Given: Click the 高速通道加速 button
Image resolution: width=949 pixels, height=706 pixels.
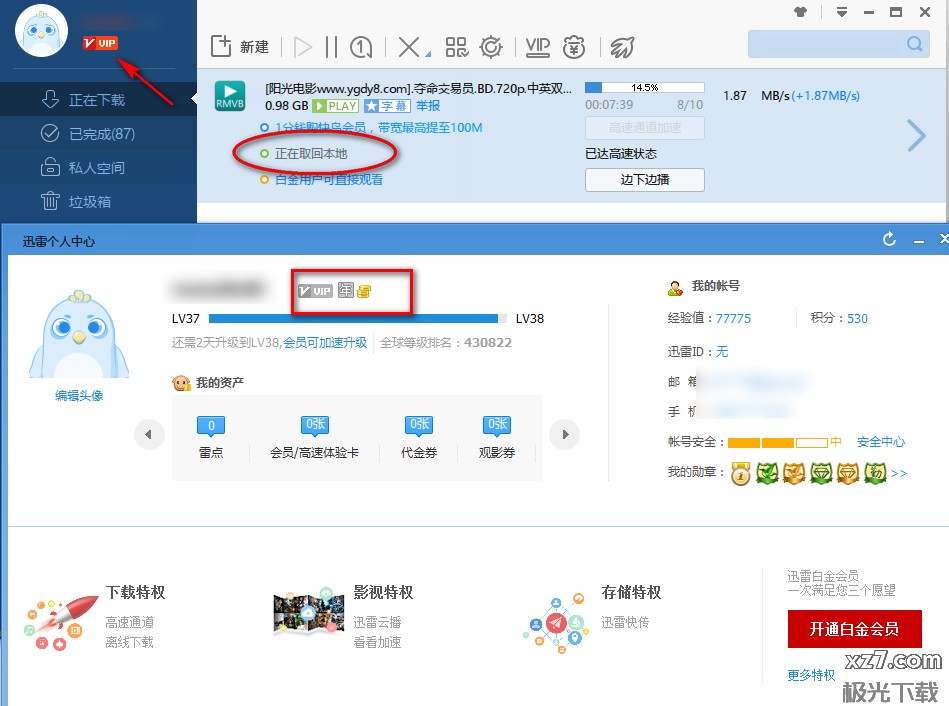Looking at the screenshot, I should point(645,128).
